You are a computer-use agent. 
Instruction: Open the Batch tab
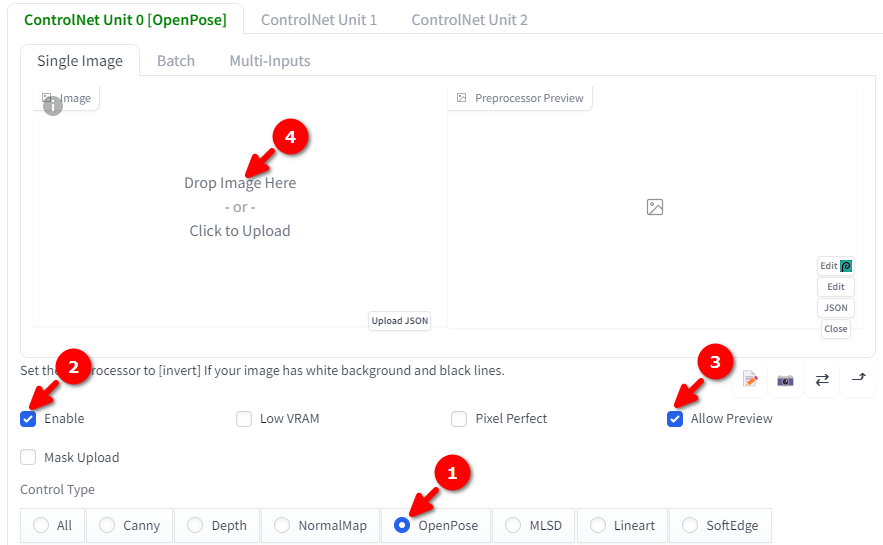176,61
